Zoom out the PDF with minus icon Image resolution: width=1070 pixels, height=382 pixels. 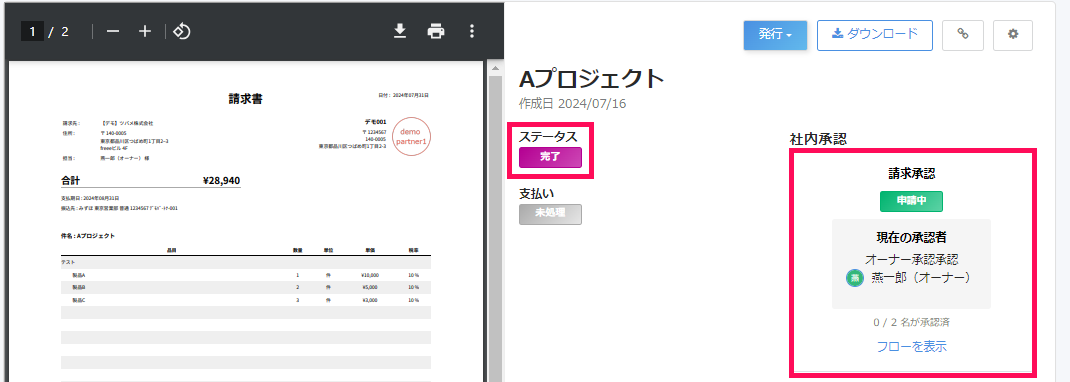(x=113, y=32)
